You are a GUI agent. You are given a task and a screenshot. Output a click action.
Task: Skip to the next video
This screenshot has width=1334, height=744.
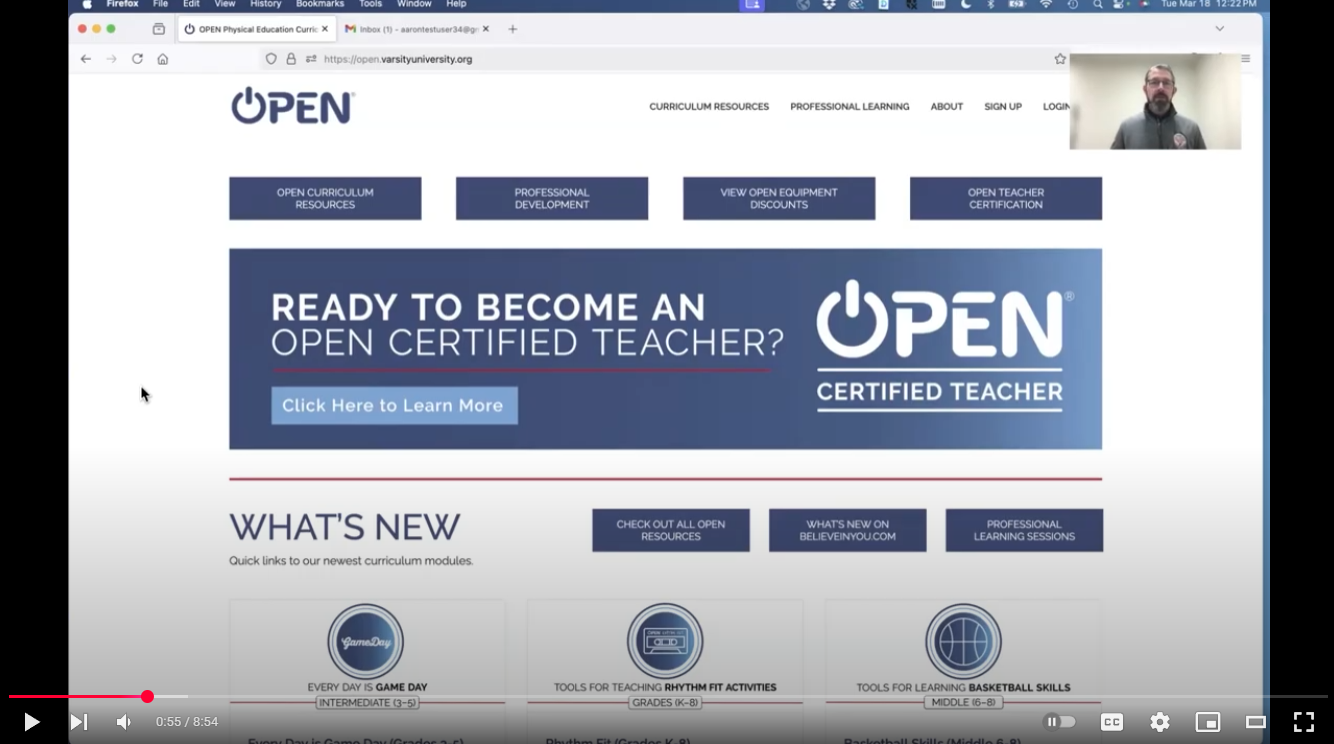[x=78, y=722]
